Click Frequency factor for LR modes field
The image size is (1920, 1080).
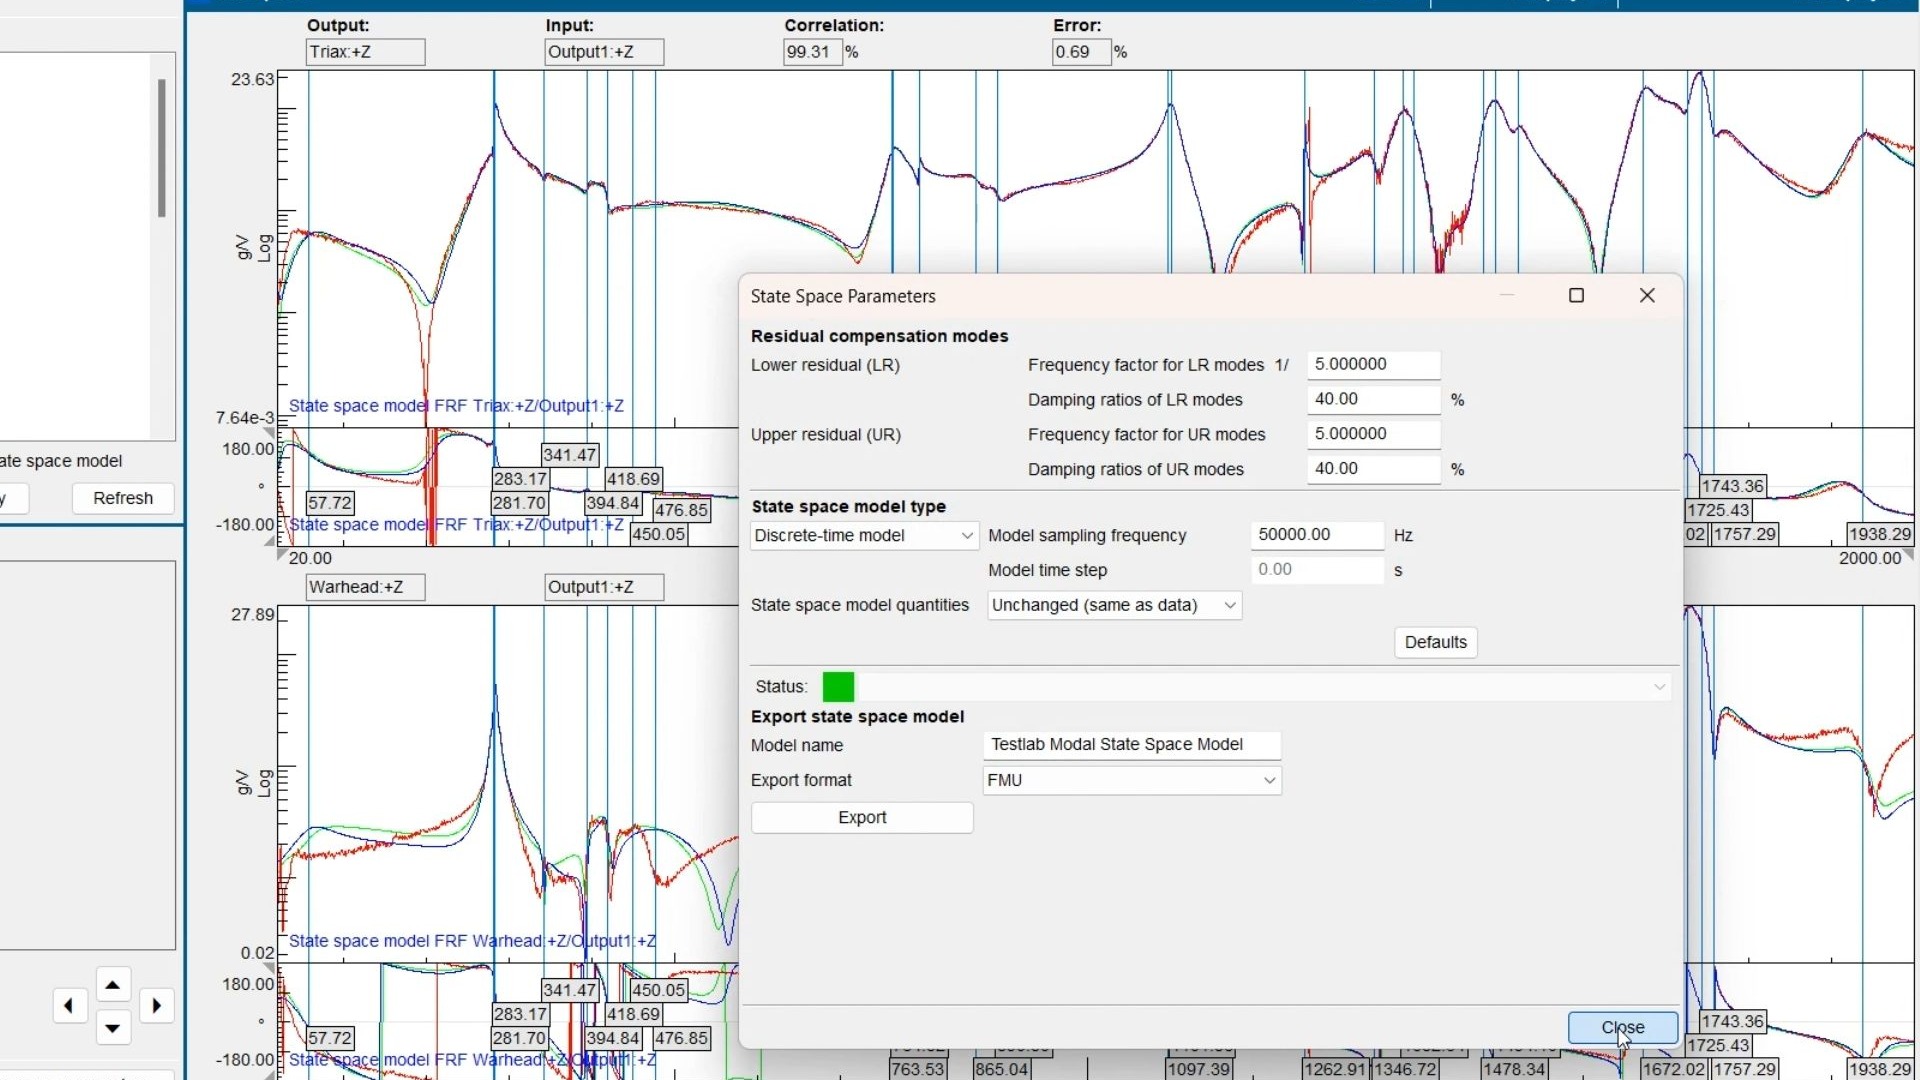click(1373, 365)
